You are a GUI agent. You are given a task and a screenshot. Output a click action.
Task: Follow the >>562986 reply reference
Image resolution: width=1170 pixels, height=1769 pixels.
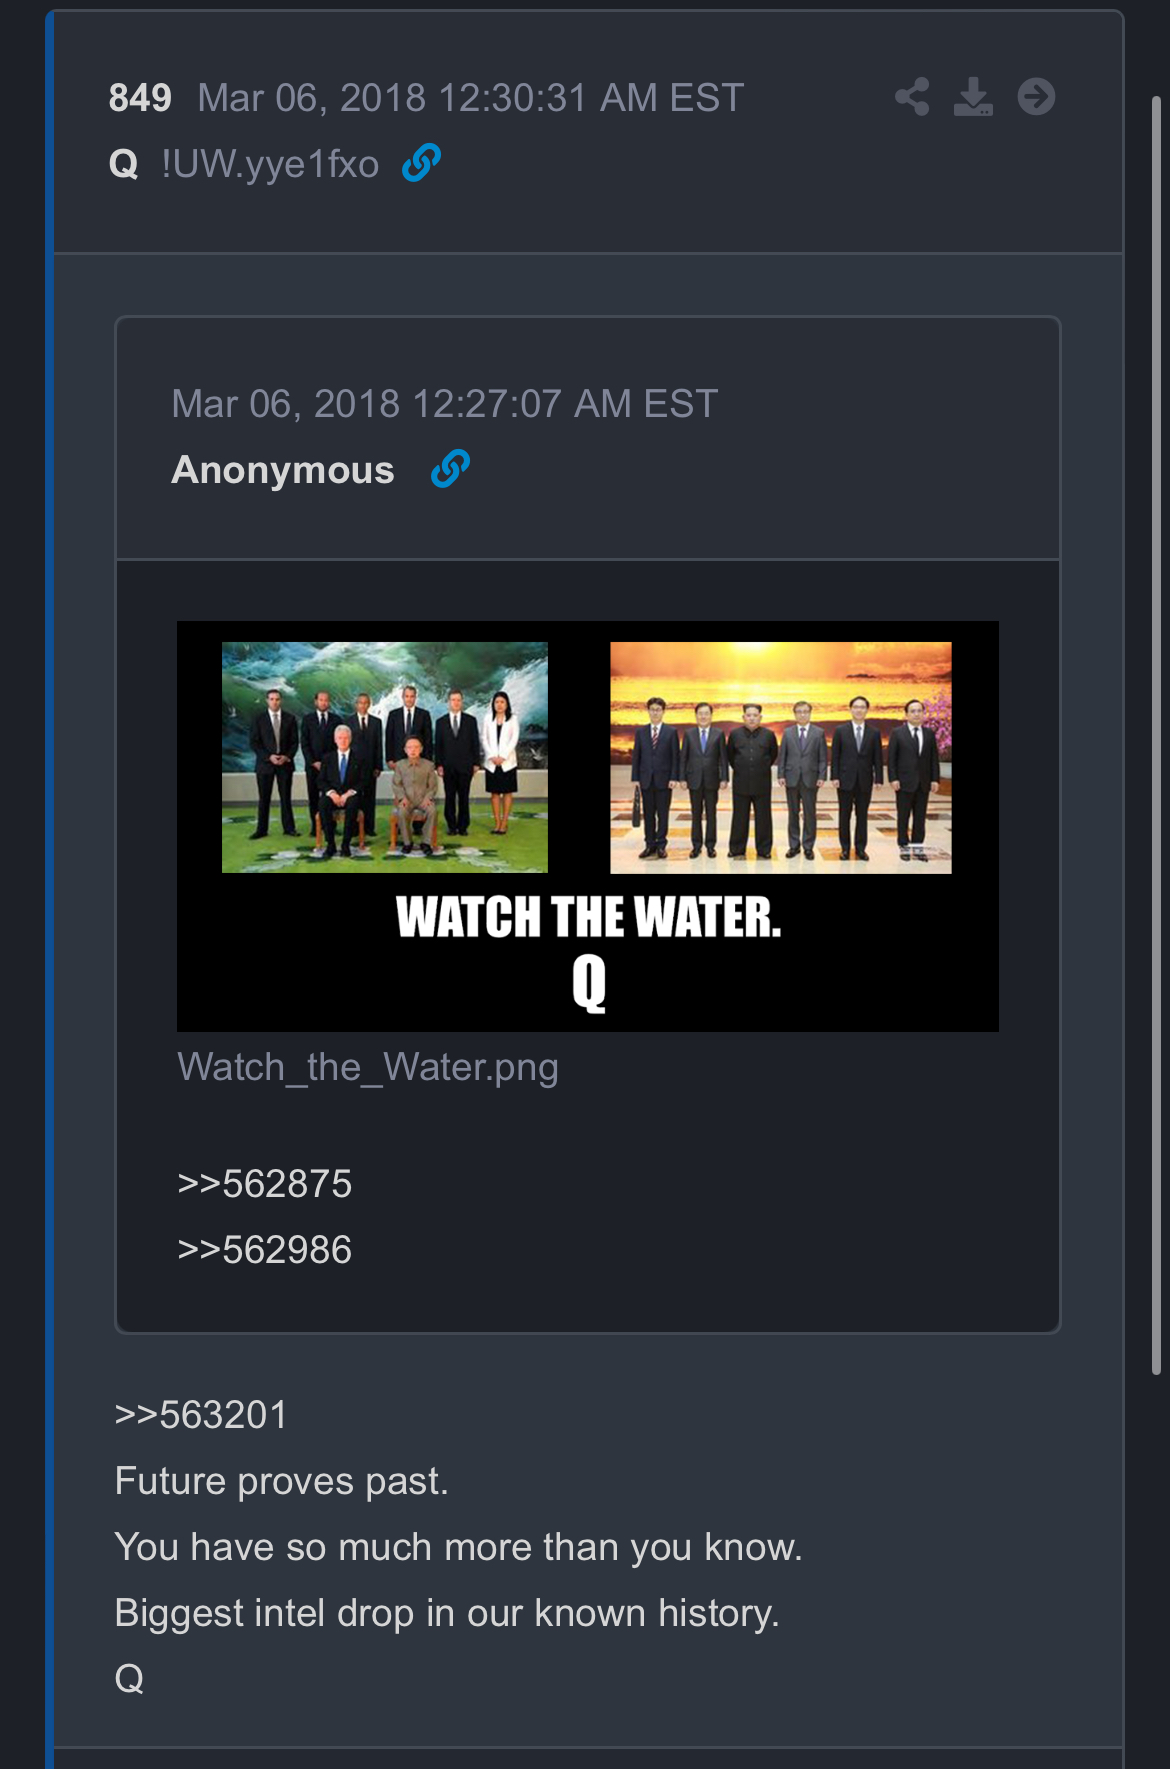coord(265,1249)
